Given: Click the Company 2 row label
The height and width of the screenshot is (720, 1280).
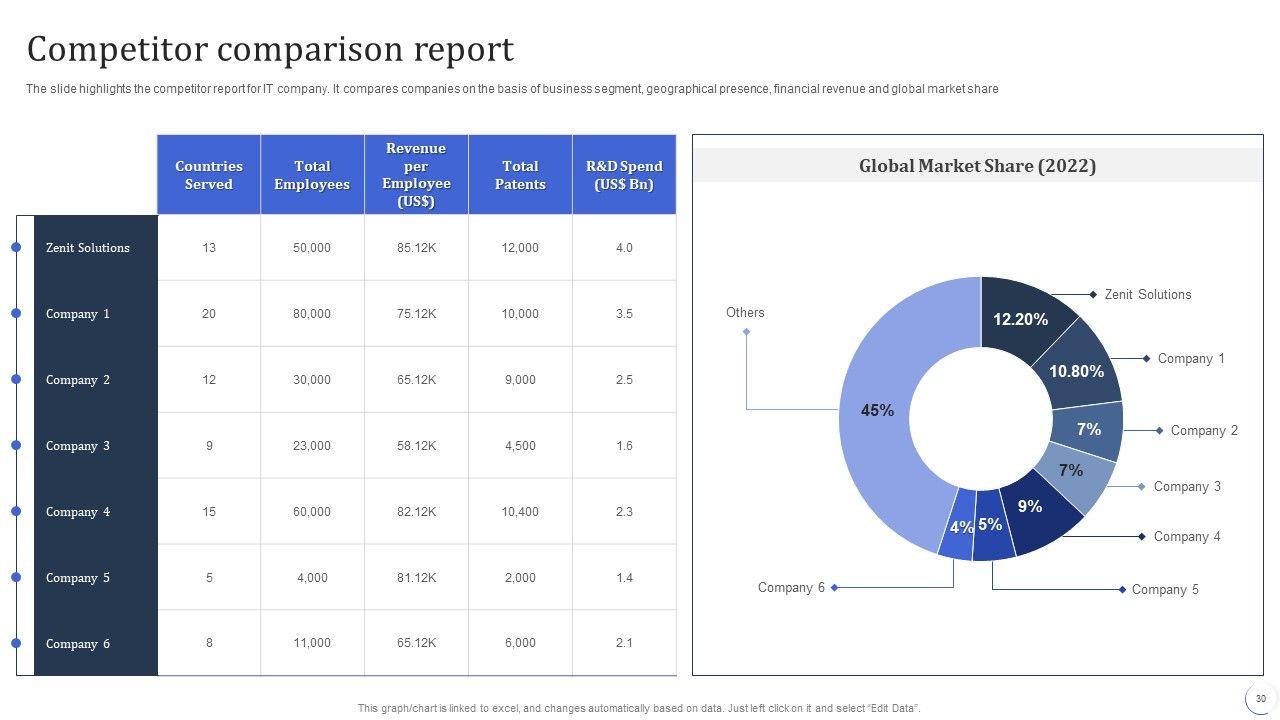Looking at the screenshot, I should [x=78, y=380].
